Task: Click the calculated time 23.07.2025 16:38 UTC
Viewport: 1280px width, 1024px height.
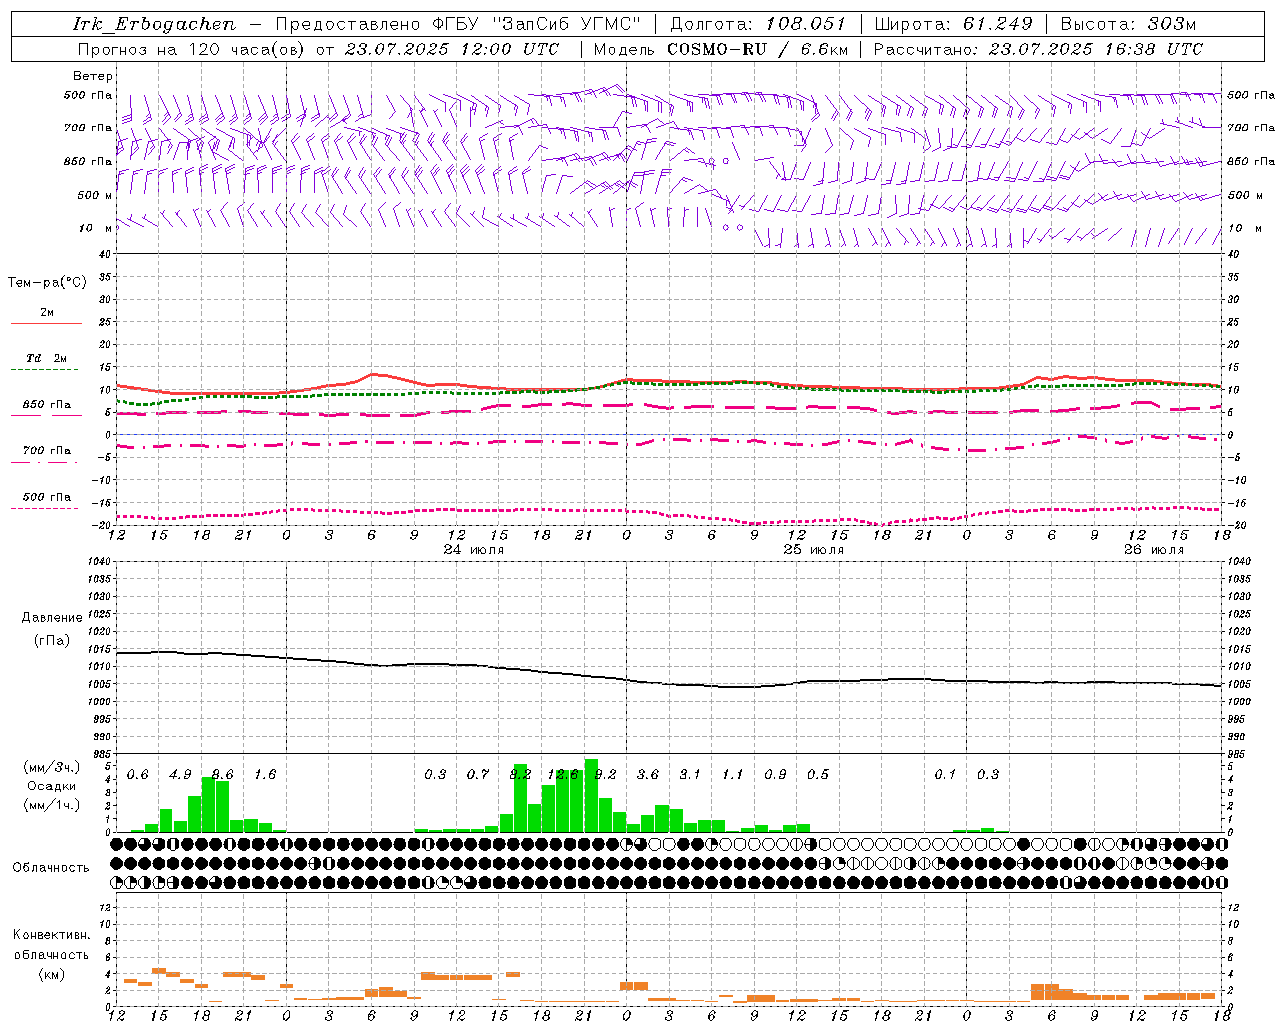Action: (x=1096, y=49)
